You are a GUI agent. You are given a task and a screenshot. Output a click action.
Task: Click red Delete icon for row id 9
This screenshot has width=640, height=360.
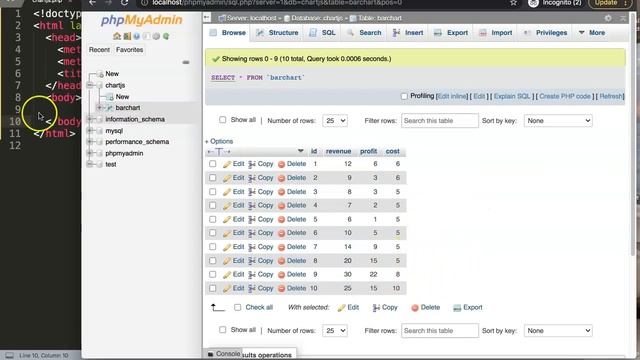pos(281,275)
